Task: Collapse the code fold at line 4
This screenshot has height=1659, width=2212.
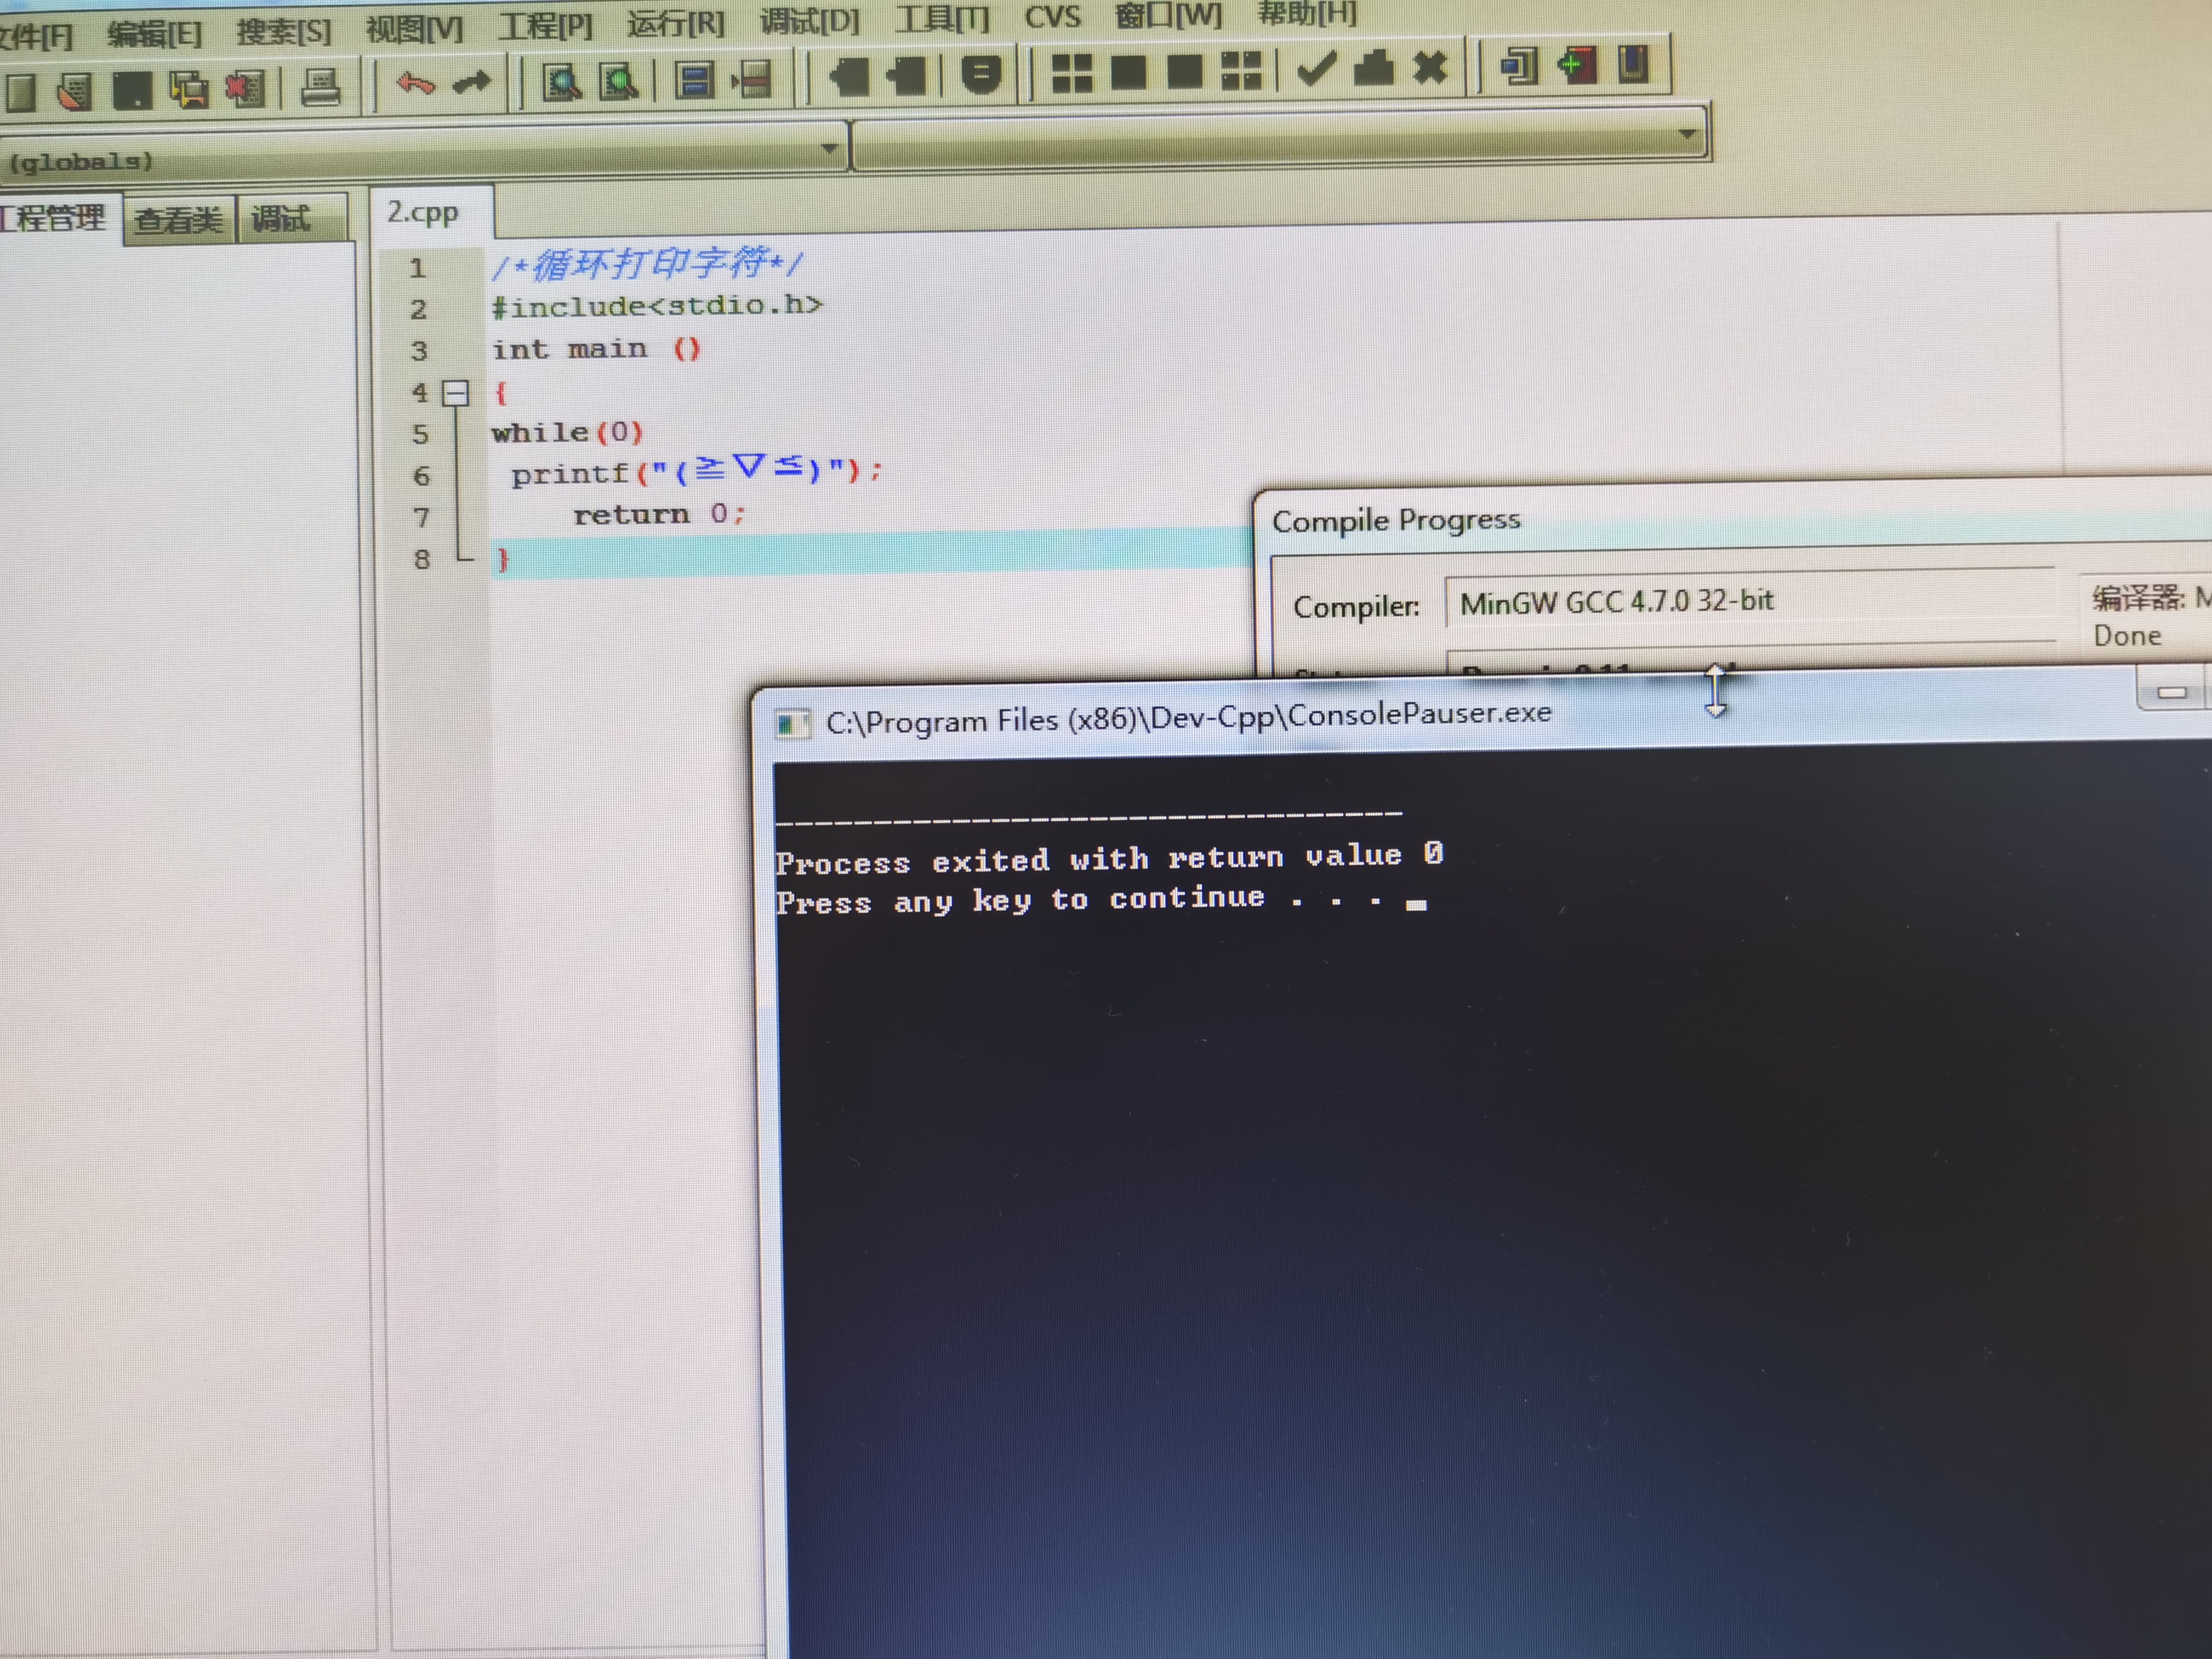Action: click(456, 393)
